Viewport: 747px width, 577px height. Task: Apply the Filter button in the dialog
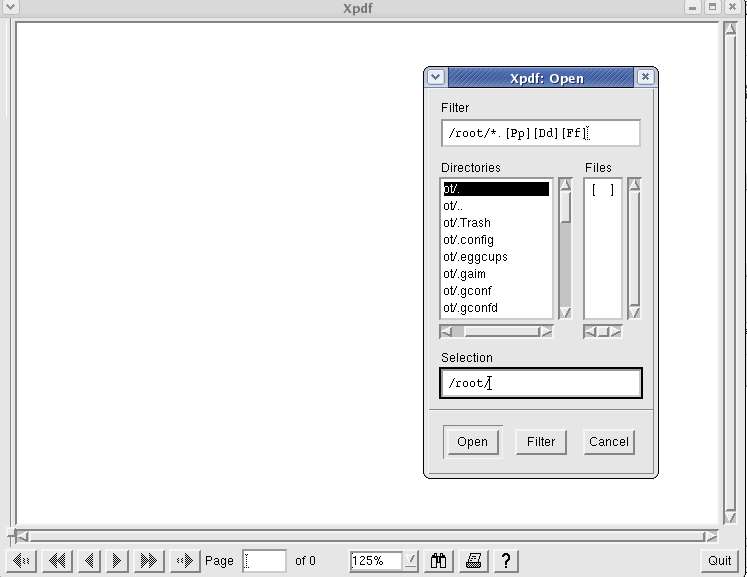click(x=541, y=442)
